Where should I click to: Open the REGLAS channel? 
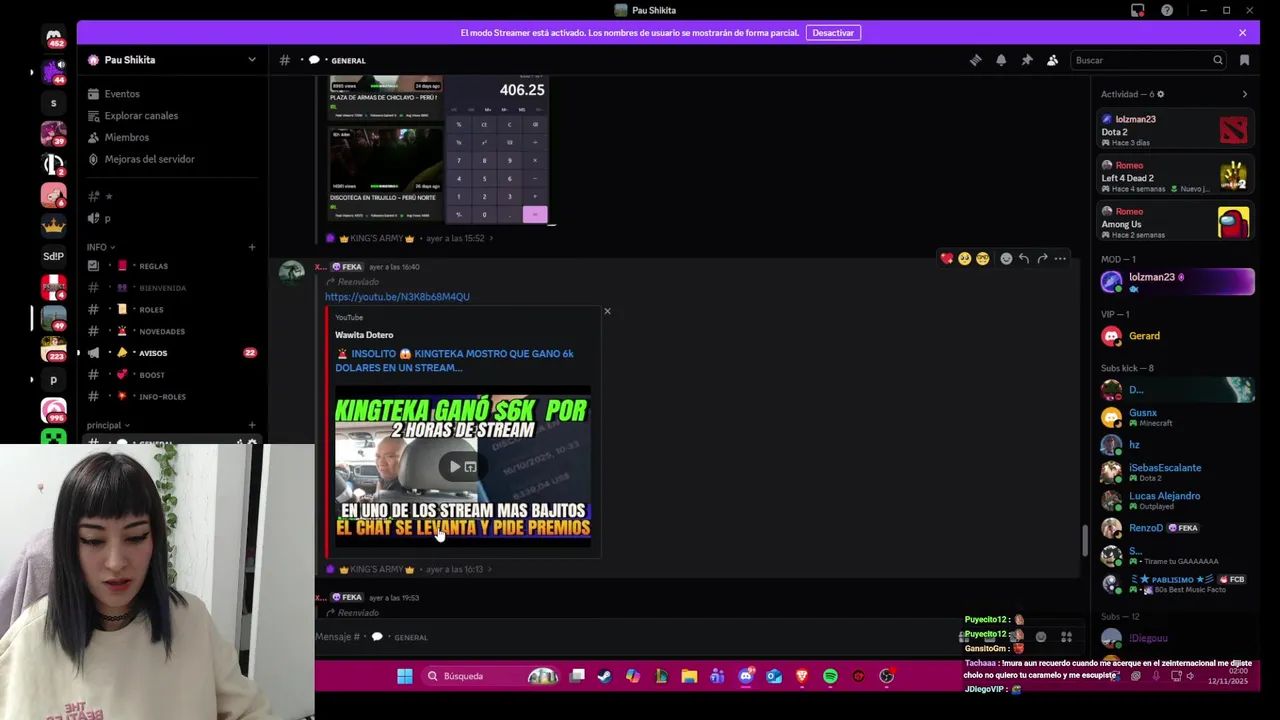click(172, 266)
